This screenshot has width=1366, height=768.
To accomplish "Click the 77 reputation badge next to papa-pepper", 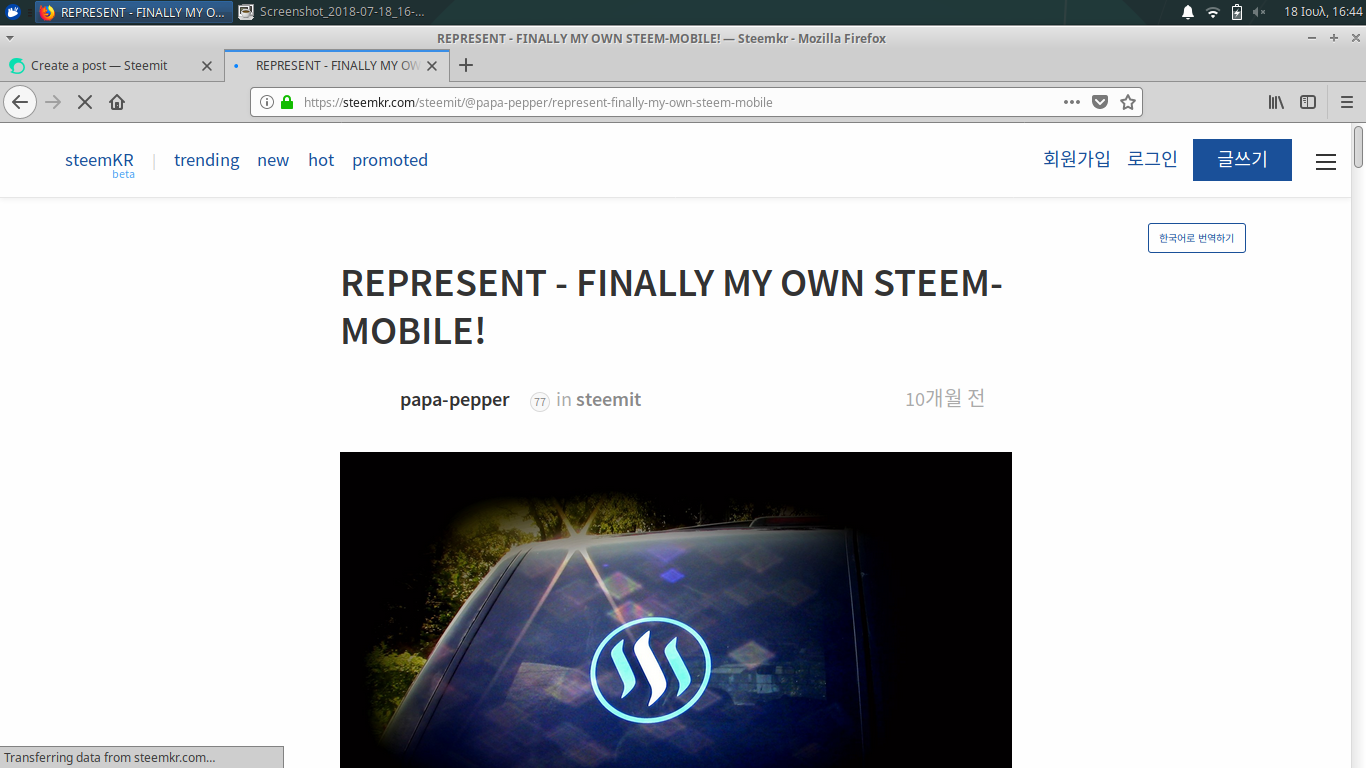I will pos(540,401).
